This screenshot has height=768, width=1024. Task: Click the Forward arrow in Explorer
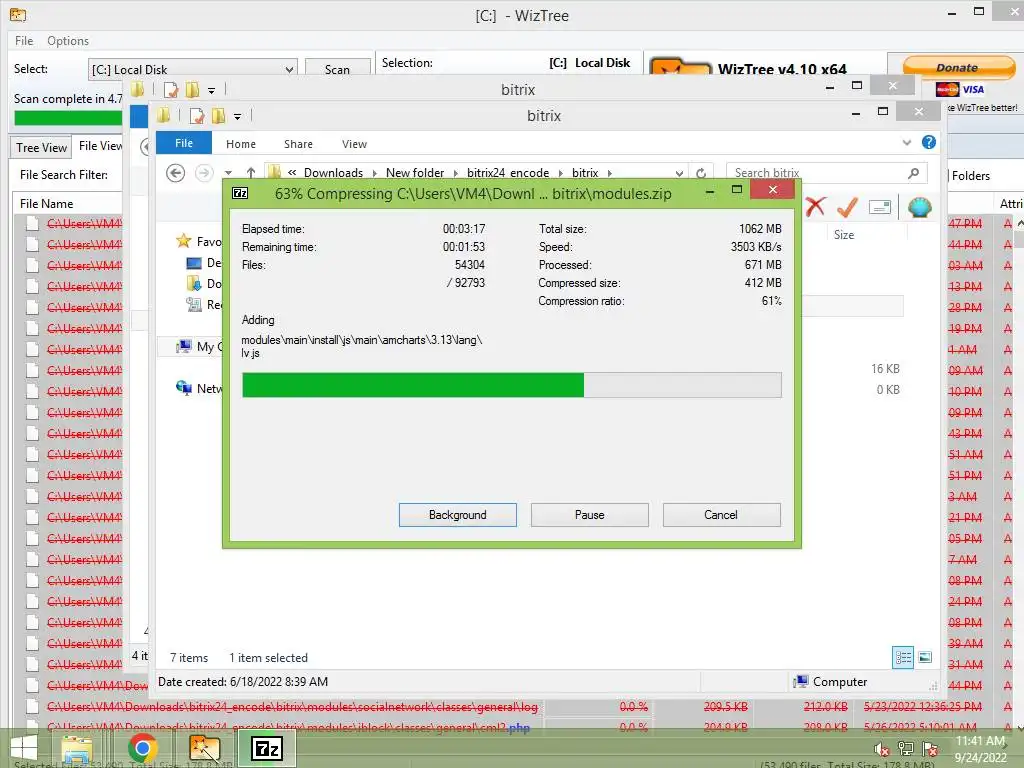204,173
